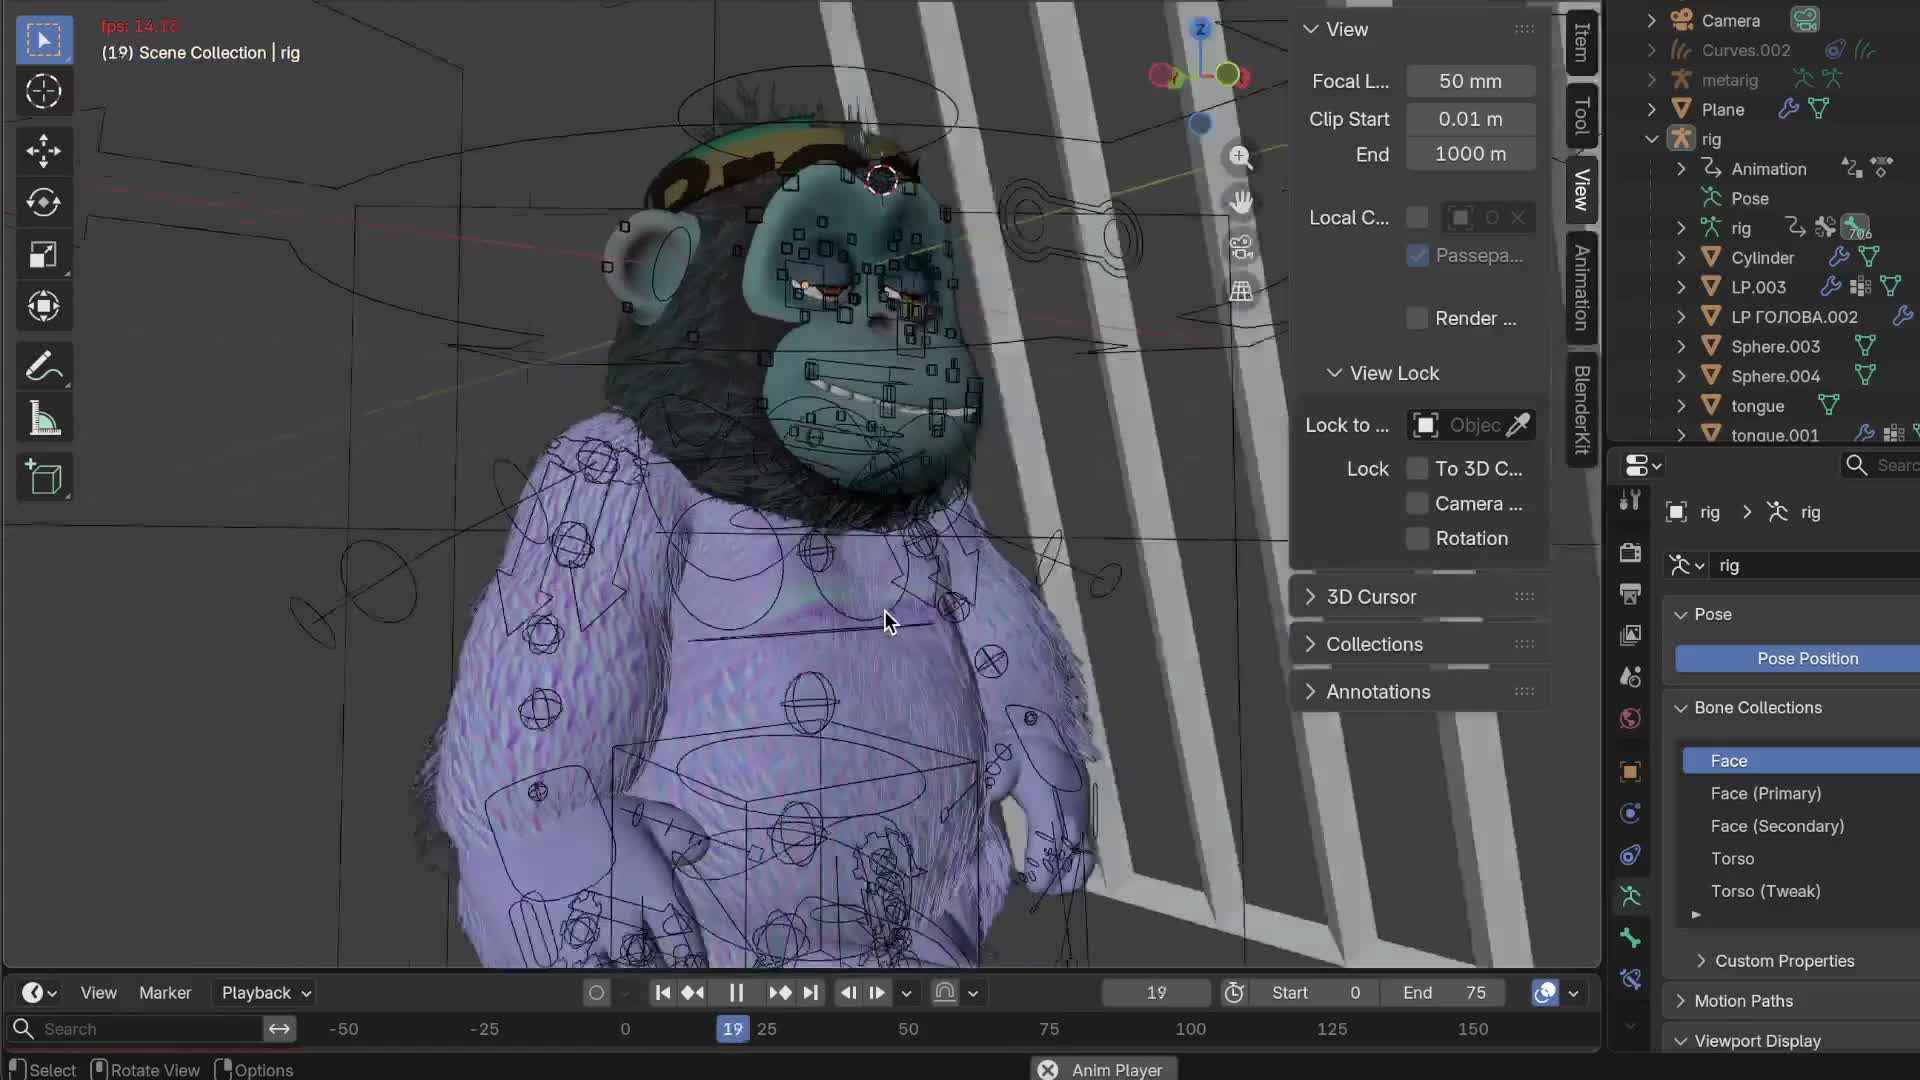
Task: Toggle the timeline search swap arrows button
Action: click(279, 1029)
